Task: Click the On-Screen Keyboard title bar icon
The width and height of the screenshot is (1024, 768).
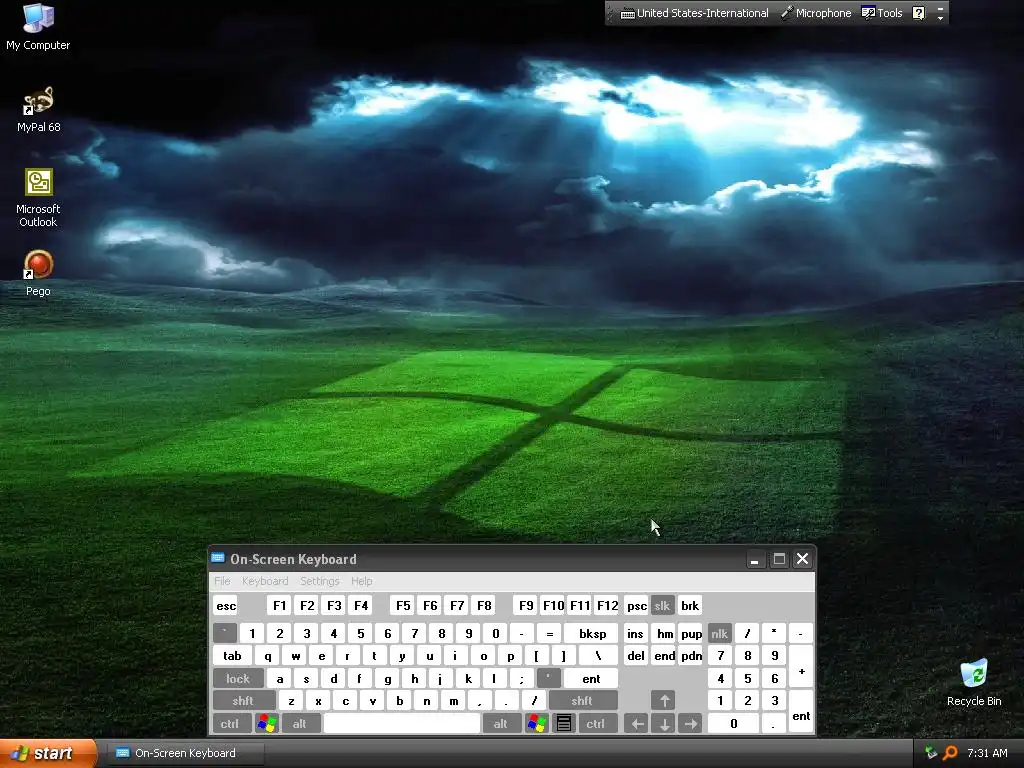Action: click(x=218, y=558)
